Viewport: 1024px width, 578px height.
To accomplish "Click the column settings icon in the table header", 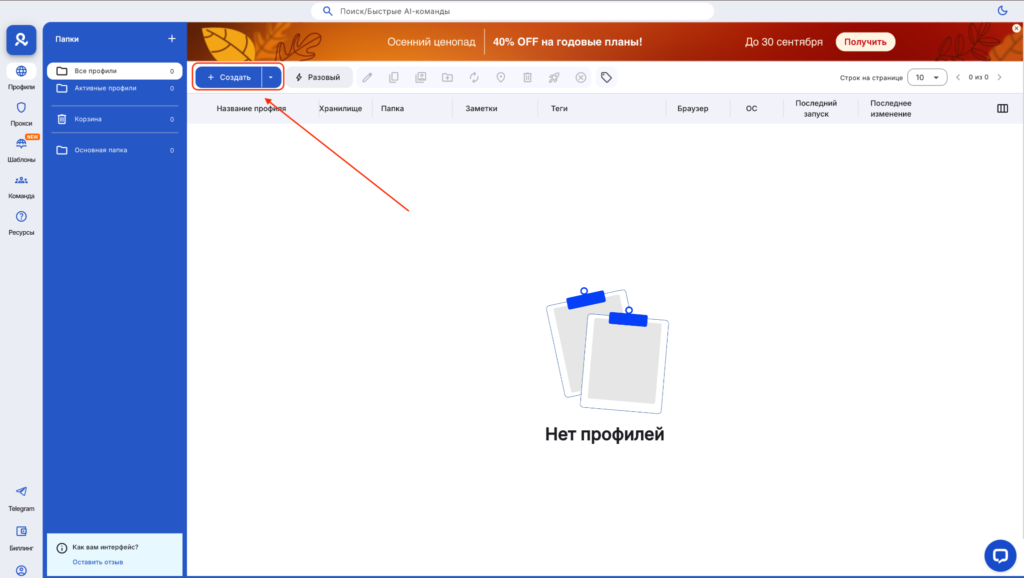I will click(1002, 108).
